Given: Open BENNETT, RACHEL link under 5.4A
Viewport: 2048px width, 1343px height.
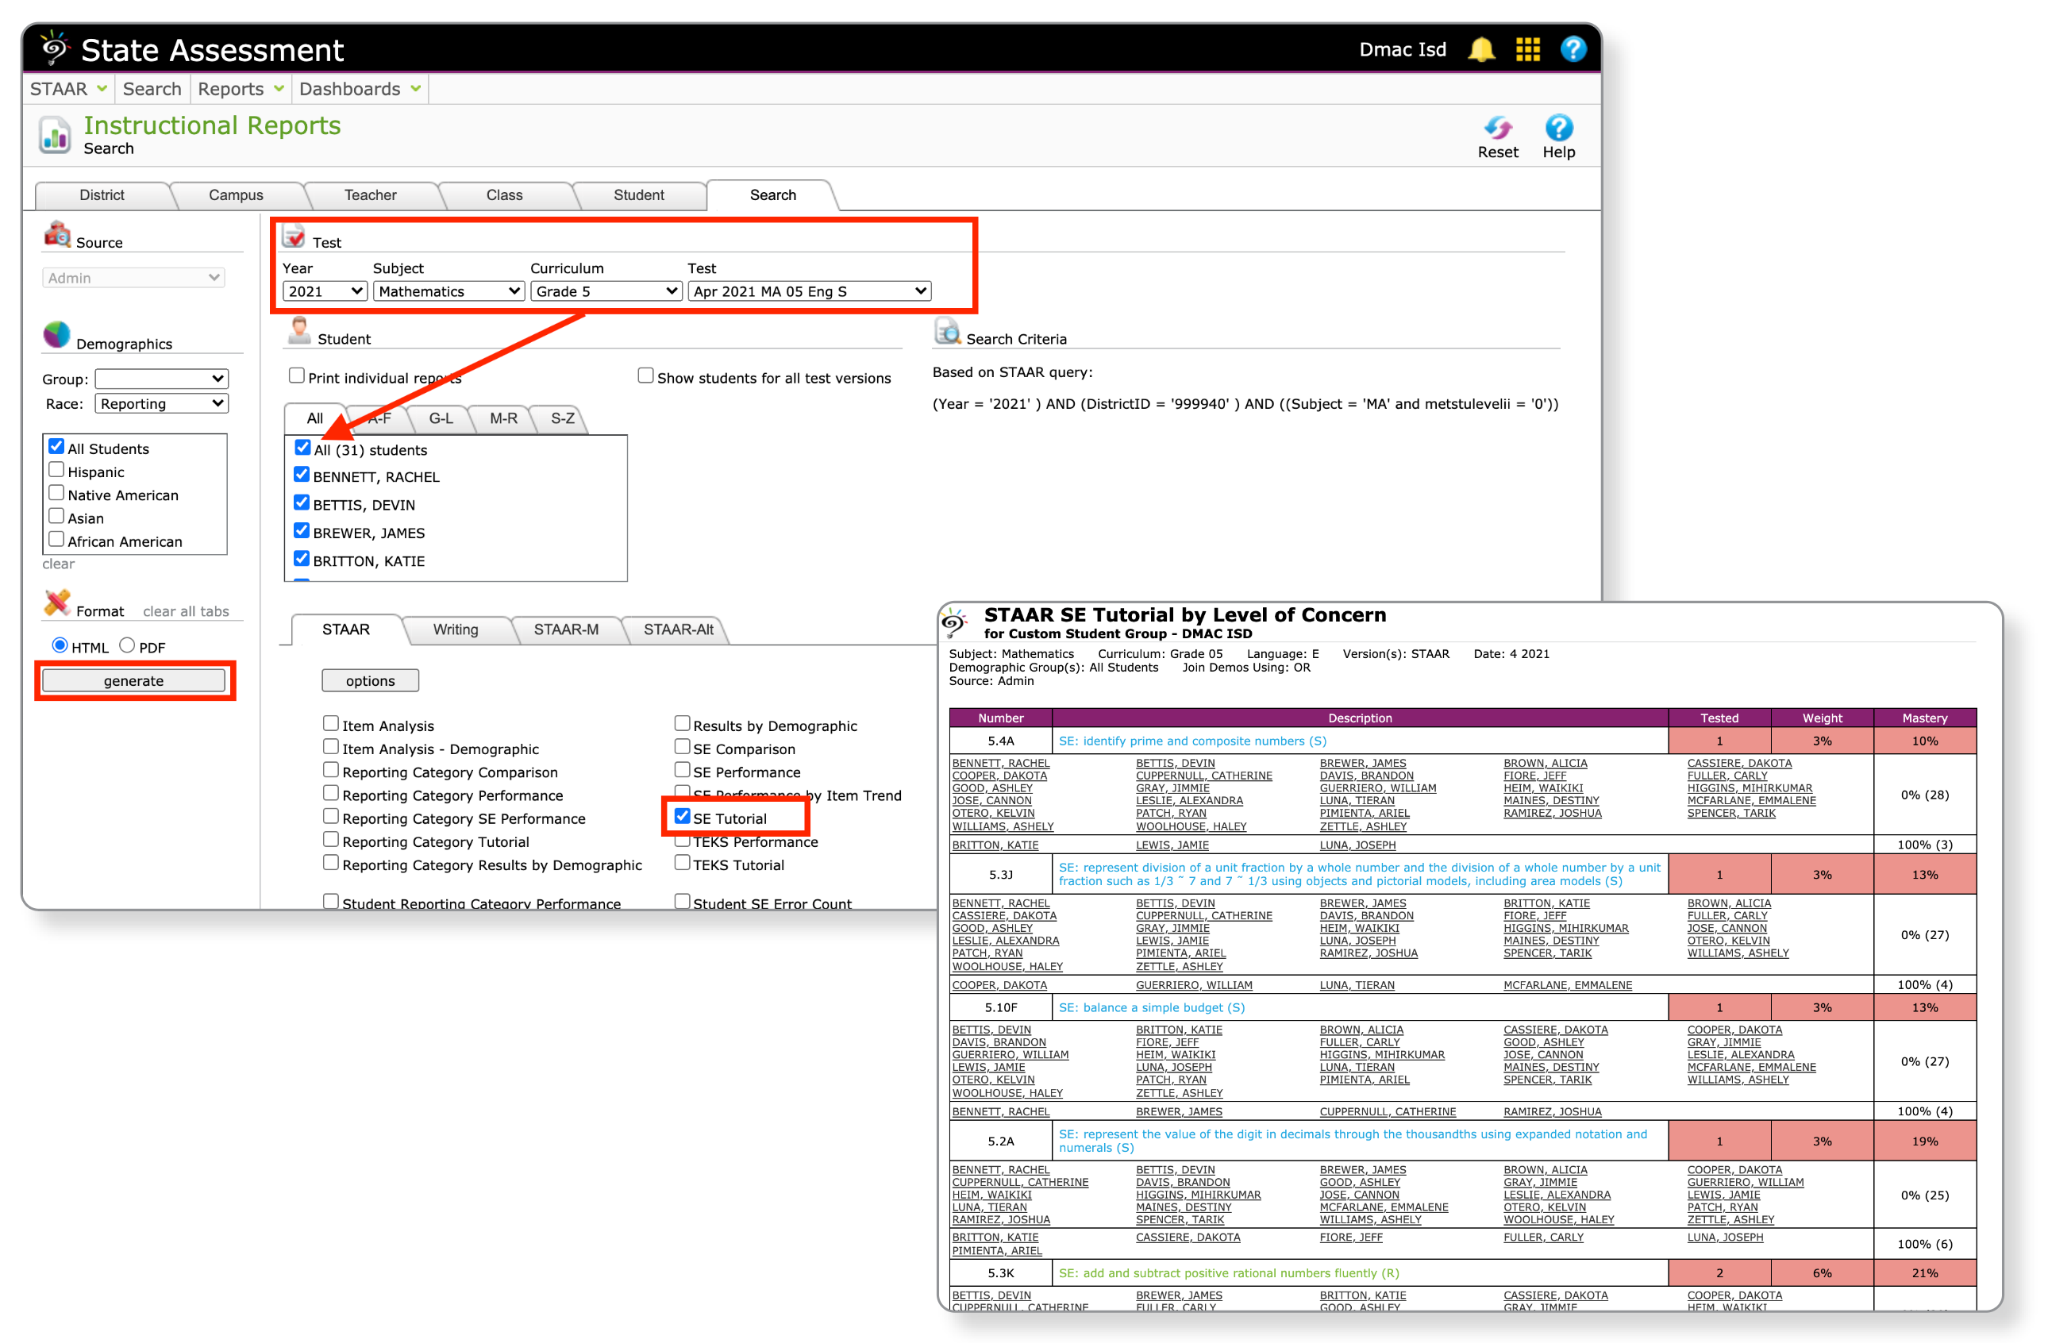Looking at the screenshot, I should [x=1000, y=763].
